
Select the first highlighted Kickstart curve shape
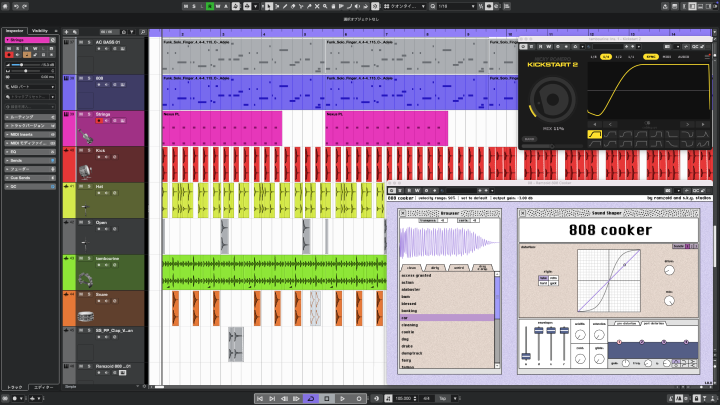595,134
